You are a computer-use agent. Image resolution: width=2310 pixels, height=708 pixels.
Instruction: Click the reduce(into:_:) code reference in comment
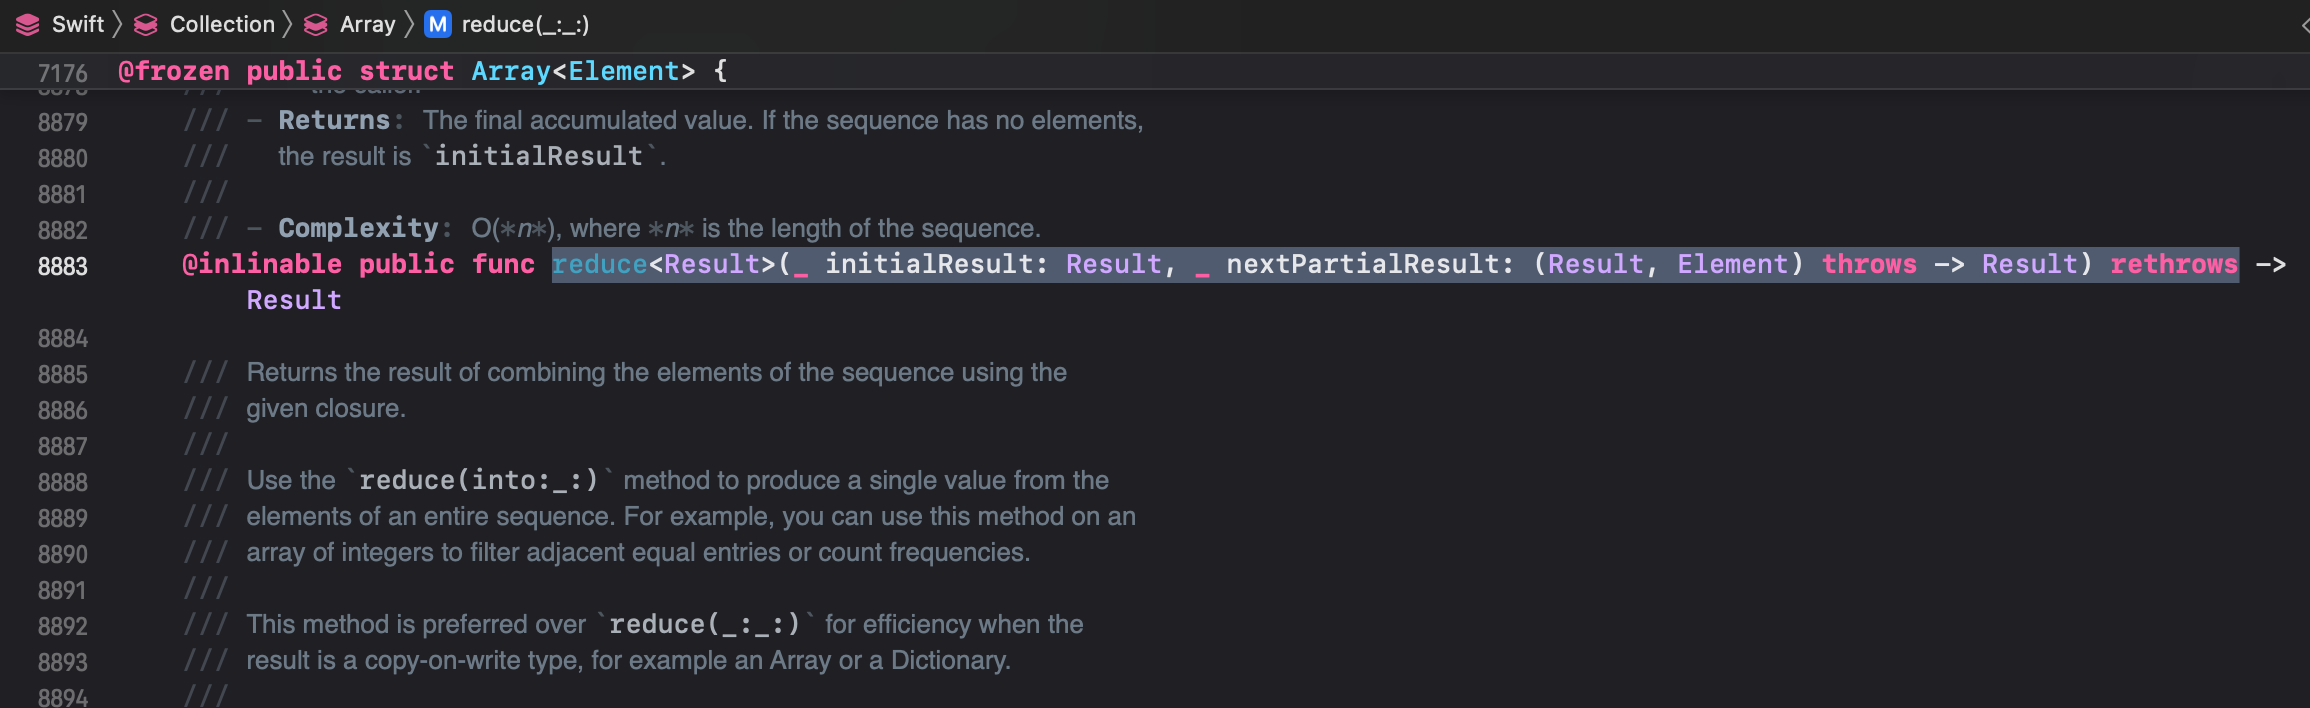click(x=478, y=481)
